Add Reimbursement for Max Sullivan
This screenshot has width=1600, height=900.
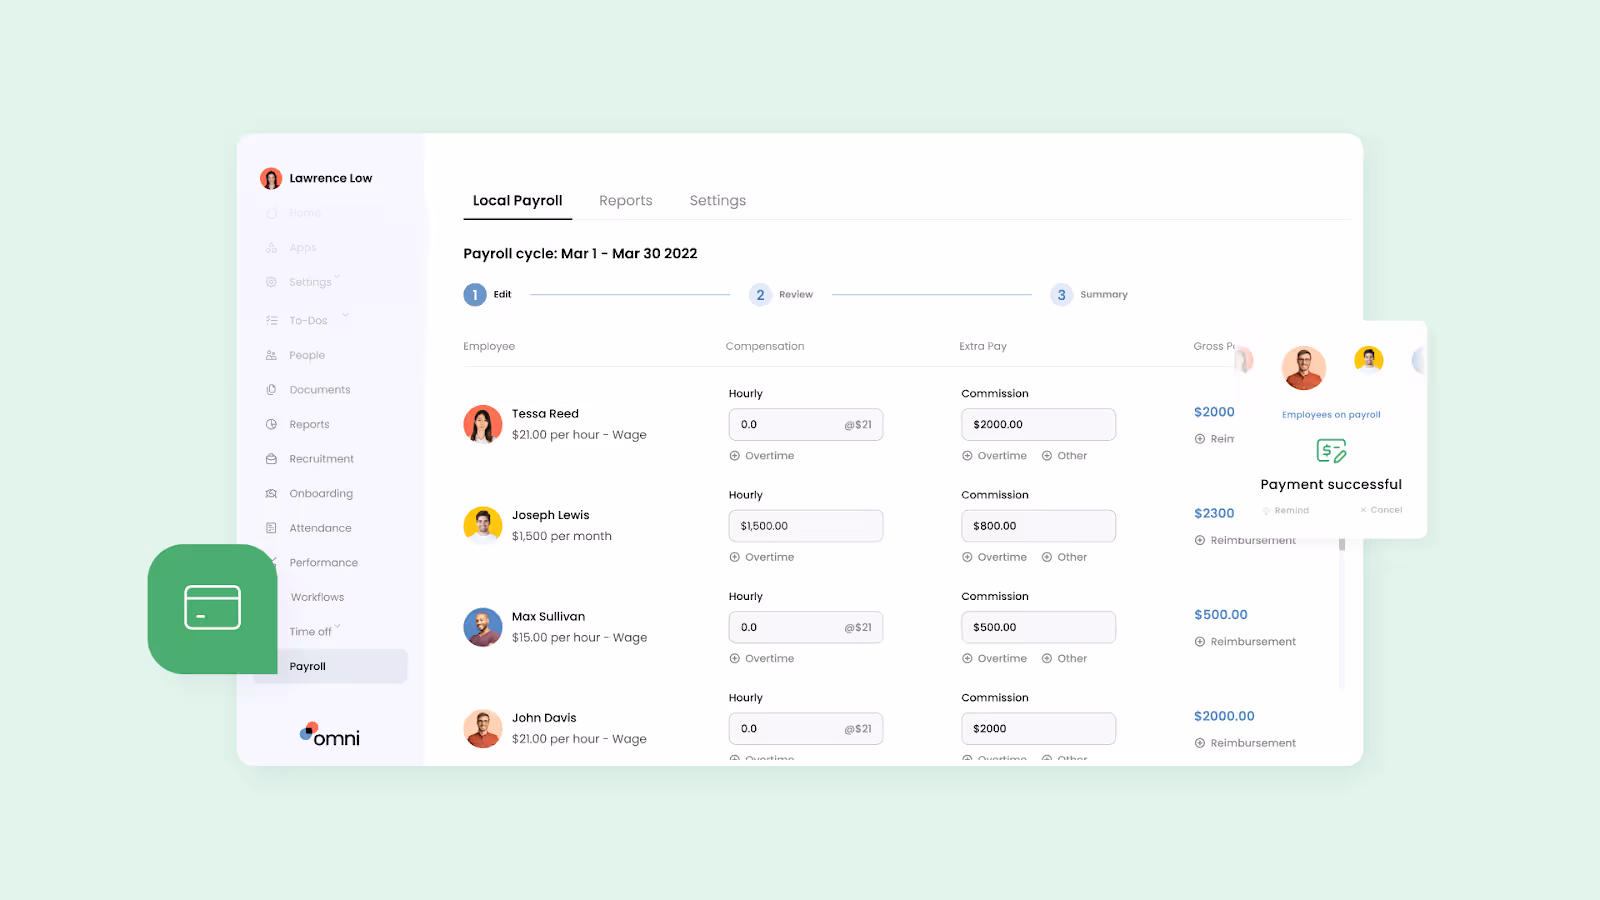pyautogui.click(x=1245, y=641)
